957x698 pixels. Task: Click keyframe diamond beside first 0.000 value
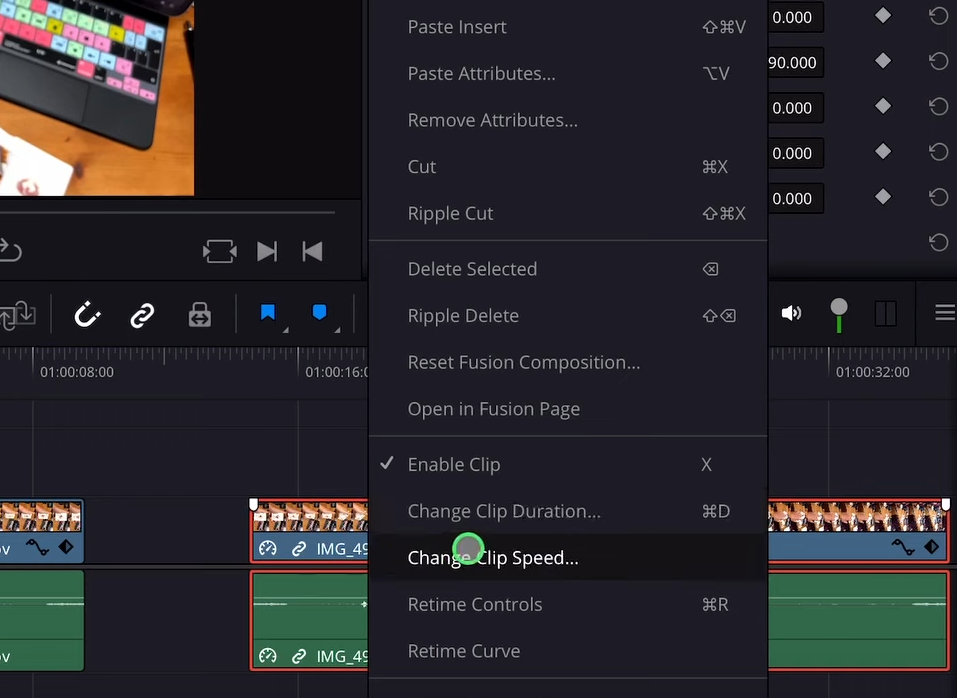(x=883, y=16)
